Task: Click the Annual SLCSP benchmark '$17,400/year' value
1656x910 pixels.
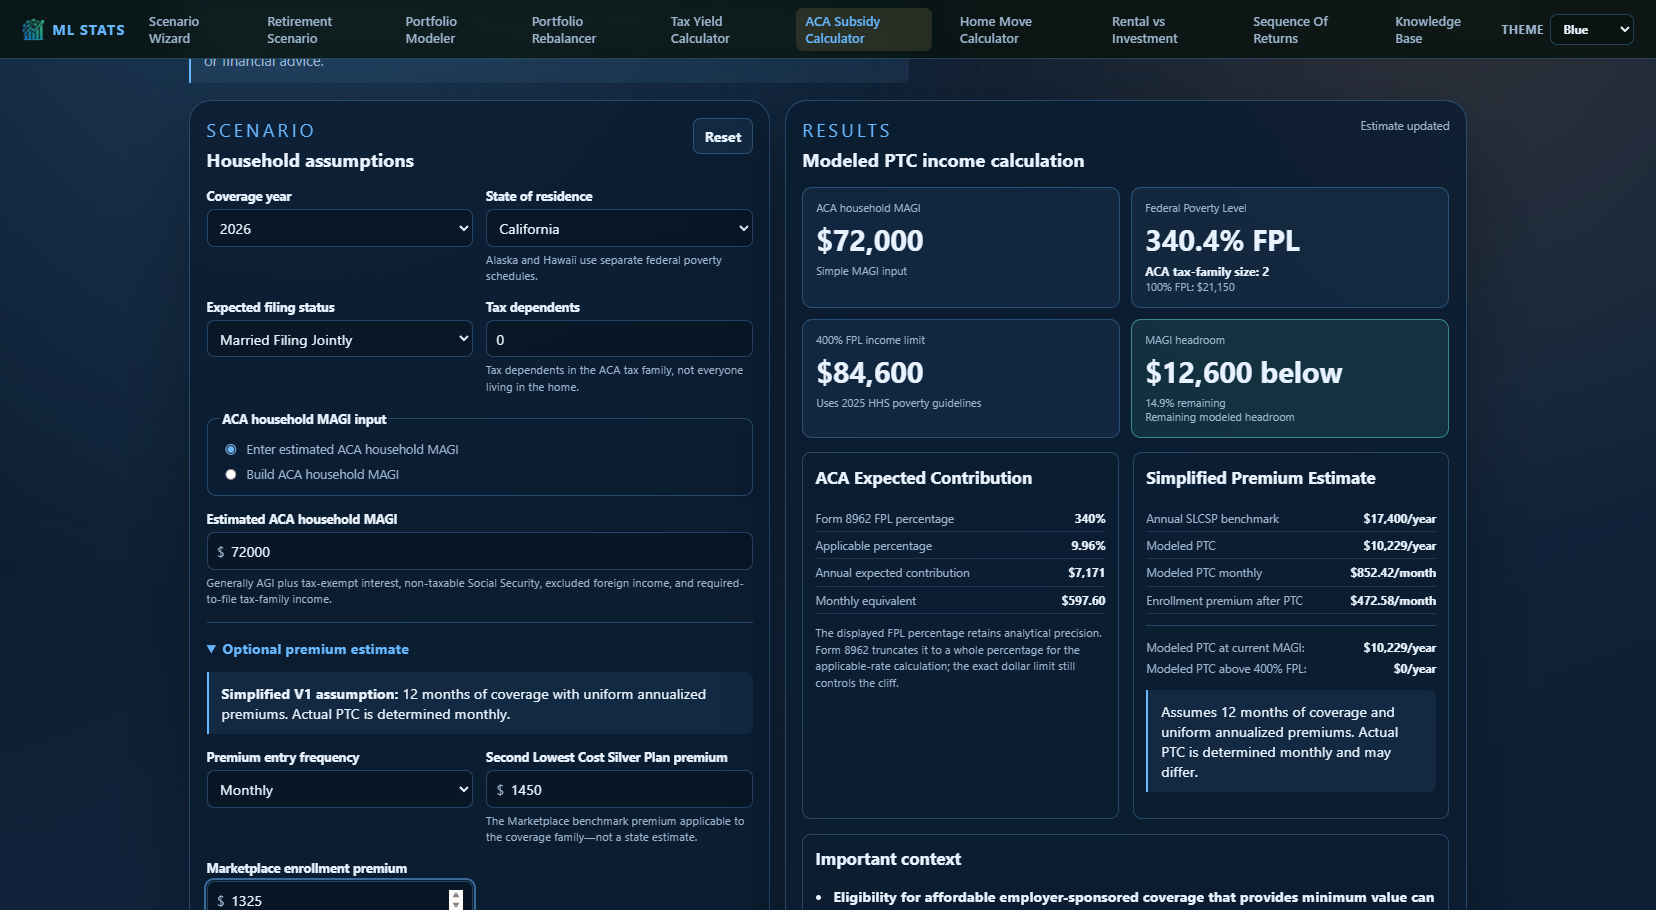Action: coord(1399,519)
